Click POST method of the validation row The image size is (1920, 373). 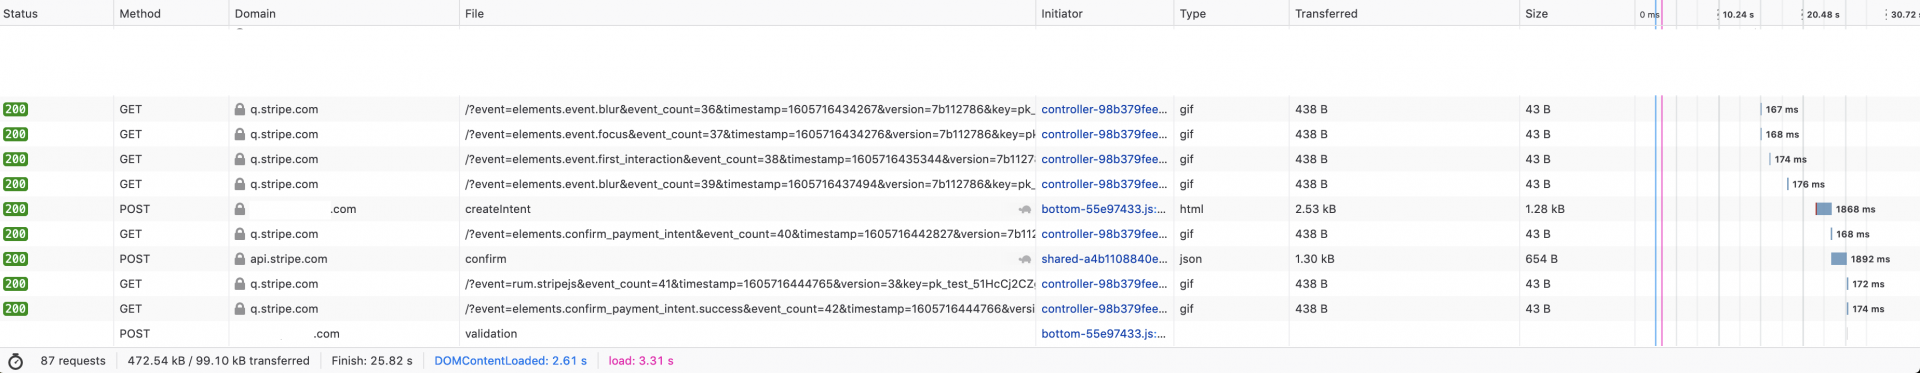pyautogui.click(x=135, y=334)
